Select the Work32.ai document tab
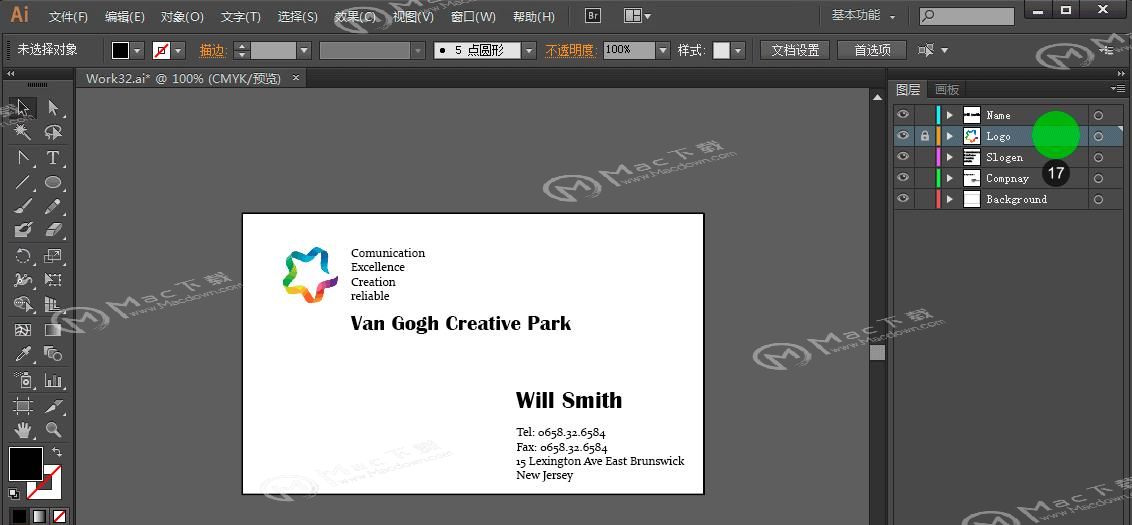Screen dimensions: 1132x525 point(183,78)
